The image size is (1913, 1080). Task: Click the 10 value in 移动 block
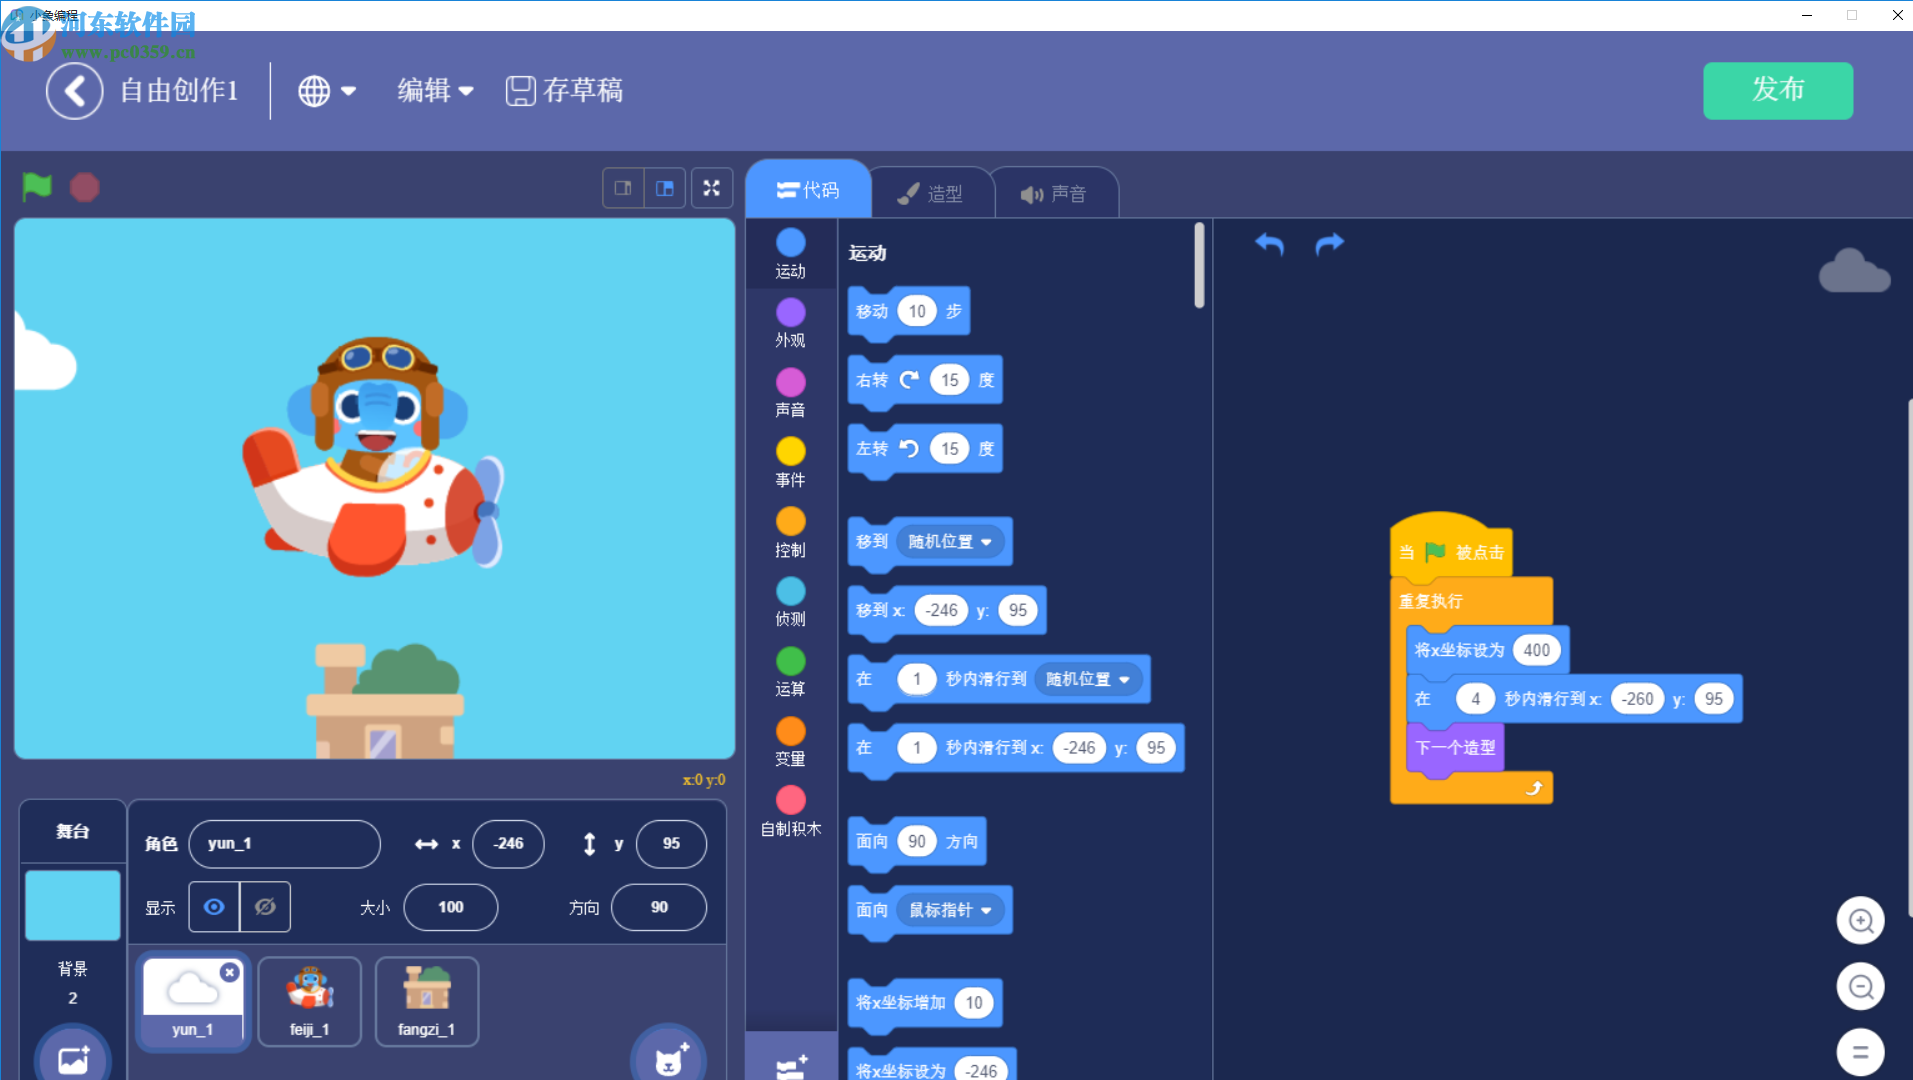click(x=917, y=311)
